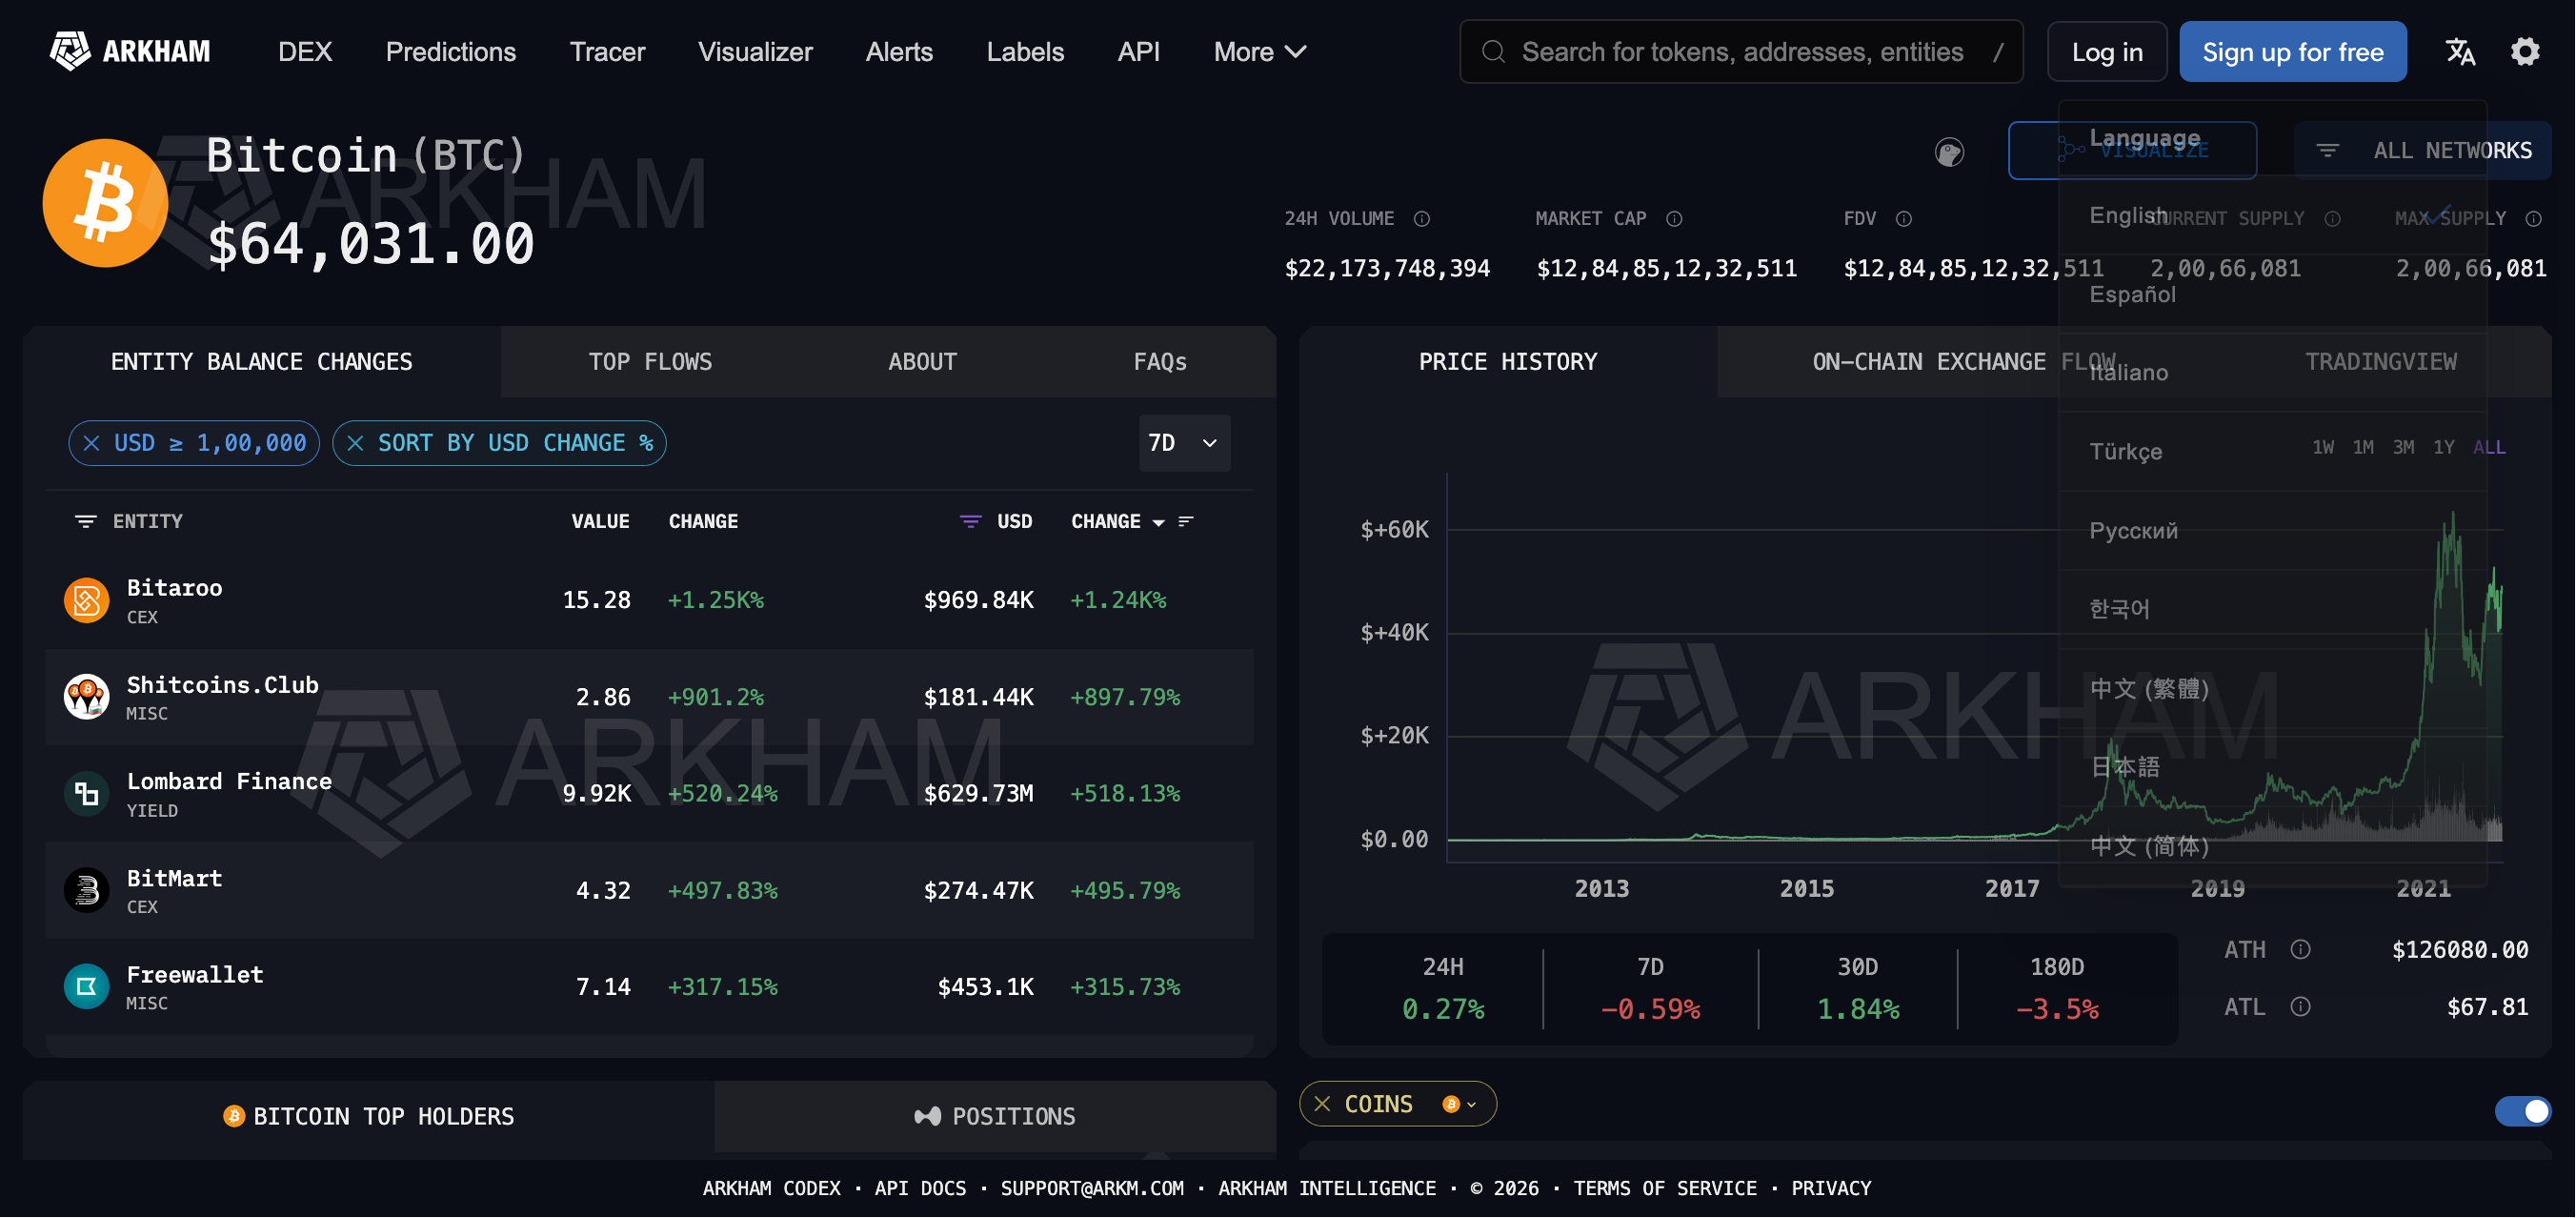Focus the tokens, addresses, entities search box
Image resolution: width=2576 pixels, height=1218 pixels.
pyautogui.click(x=1741, y=51)
